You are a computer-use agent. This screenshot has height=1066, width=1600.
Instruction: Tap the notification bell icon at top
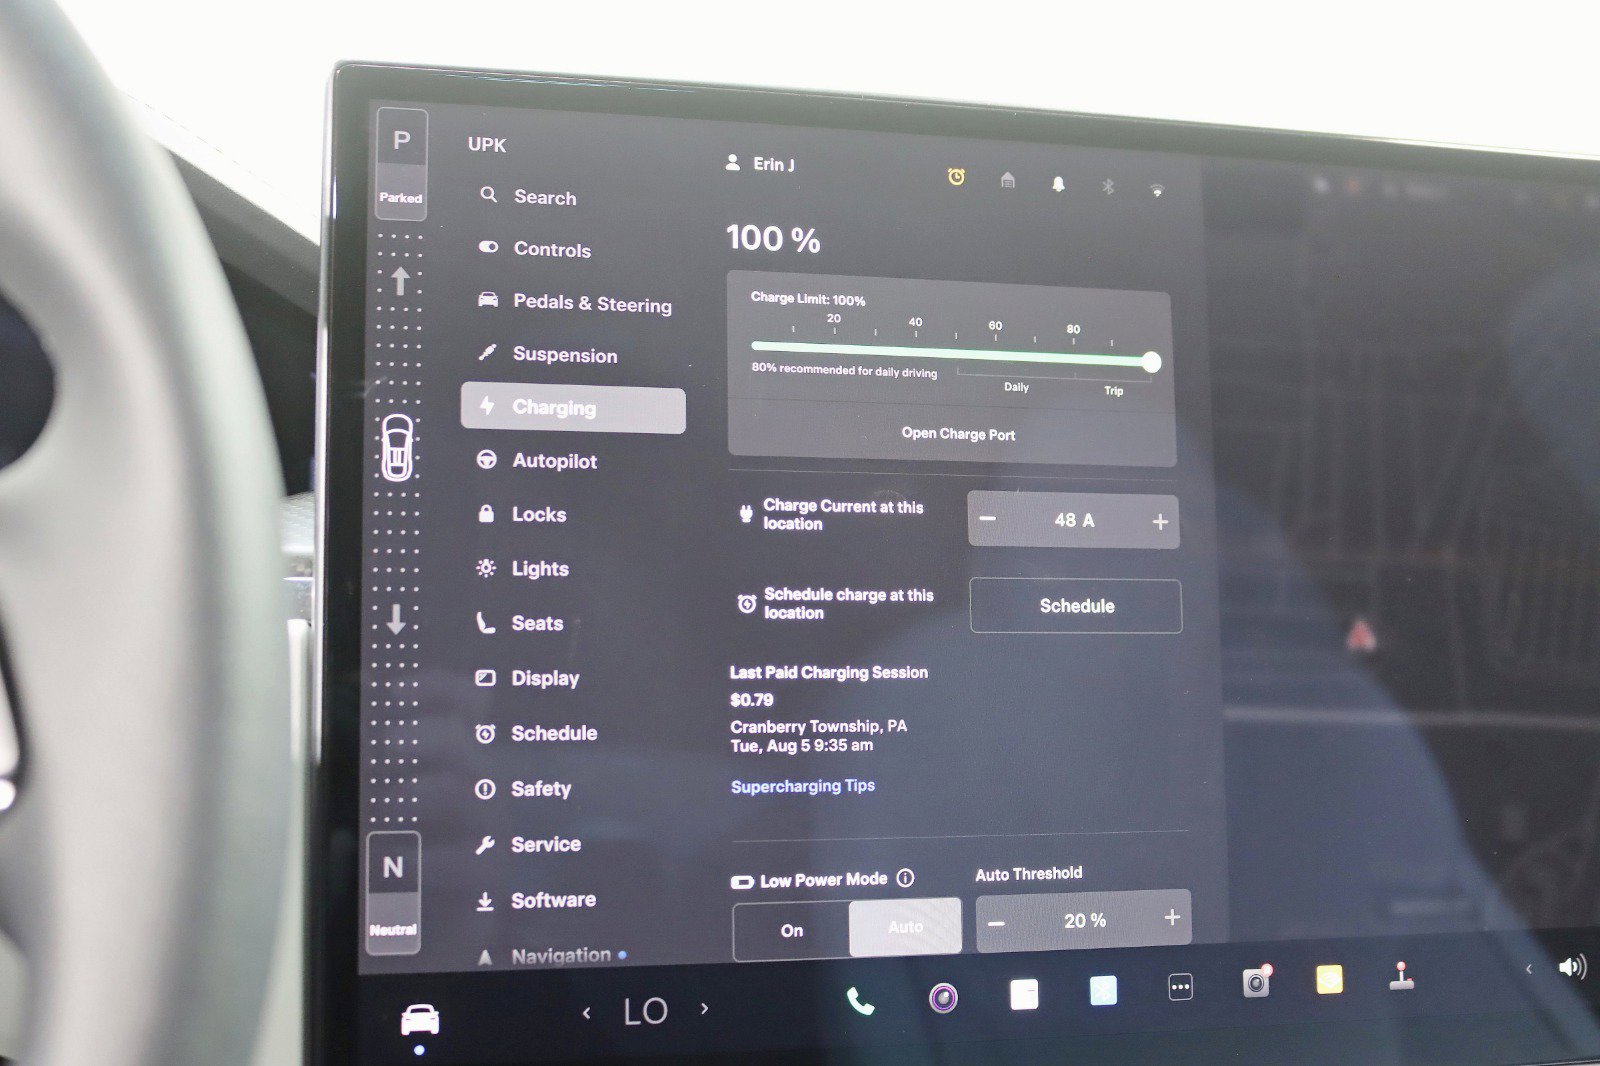1059,185
